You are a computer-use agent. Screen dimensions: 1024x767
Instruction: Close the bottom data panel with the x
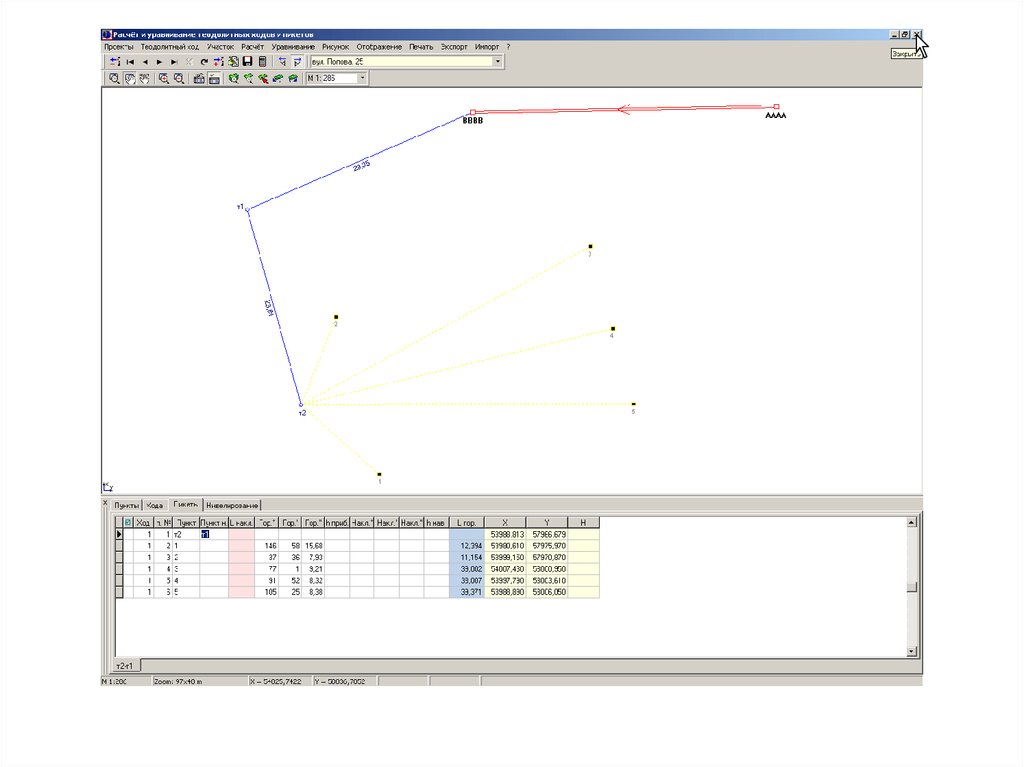pos(106,503)
